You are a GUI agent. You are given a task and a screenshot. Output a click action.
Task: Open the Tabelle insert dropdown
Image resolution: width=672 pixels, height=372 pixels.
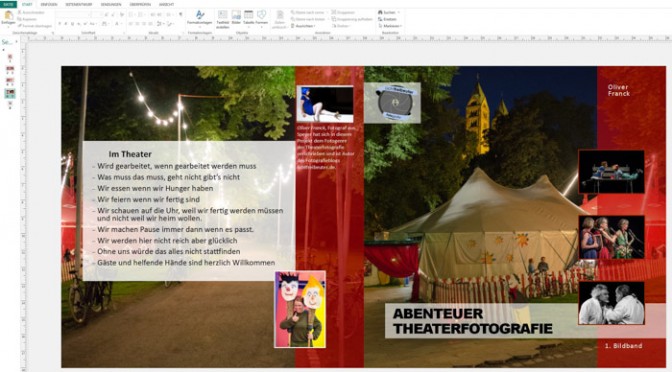click(x=249, y=18)
